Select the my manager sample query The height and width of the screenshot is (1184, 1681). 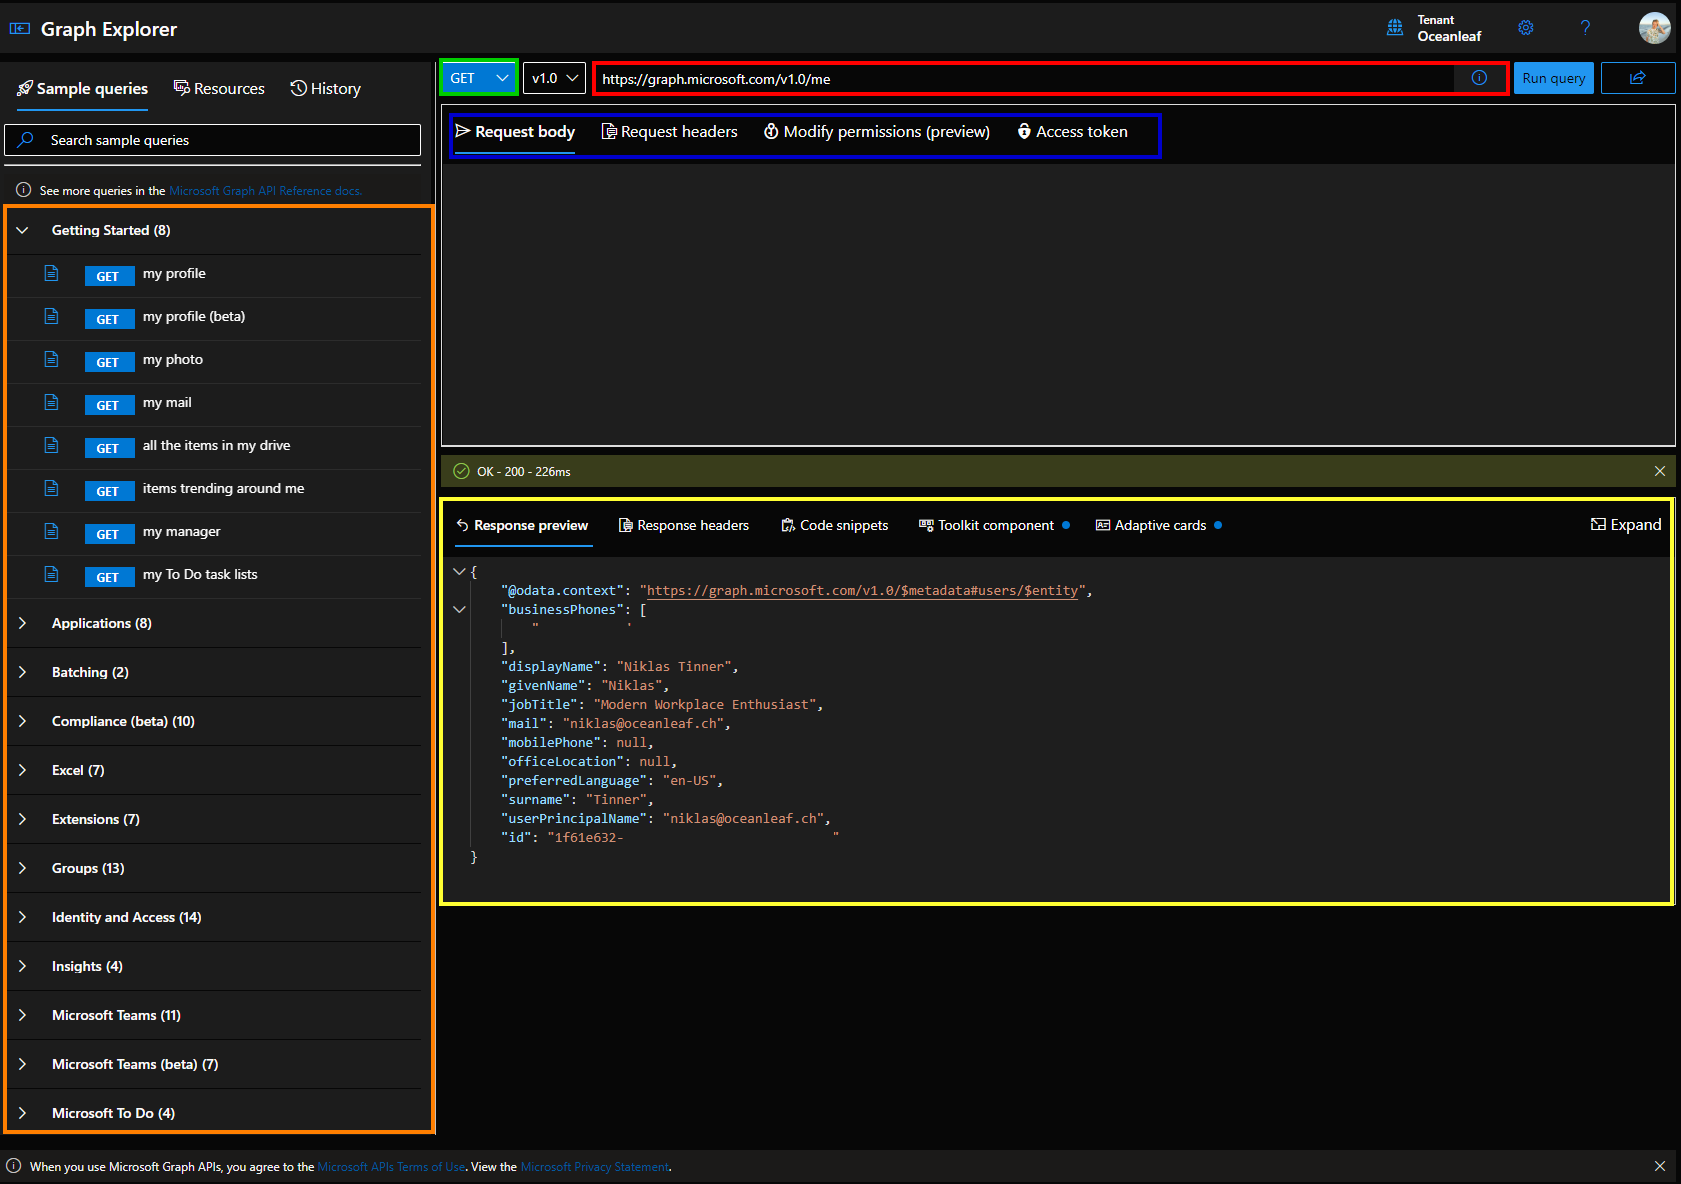coord(214,532)
